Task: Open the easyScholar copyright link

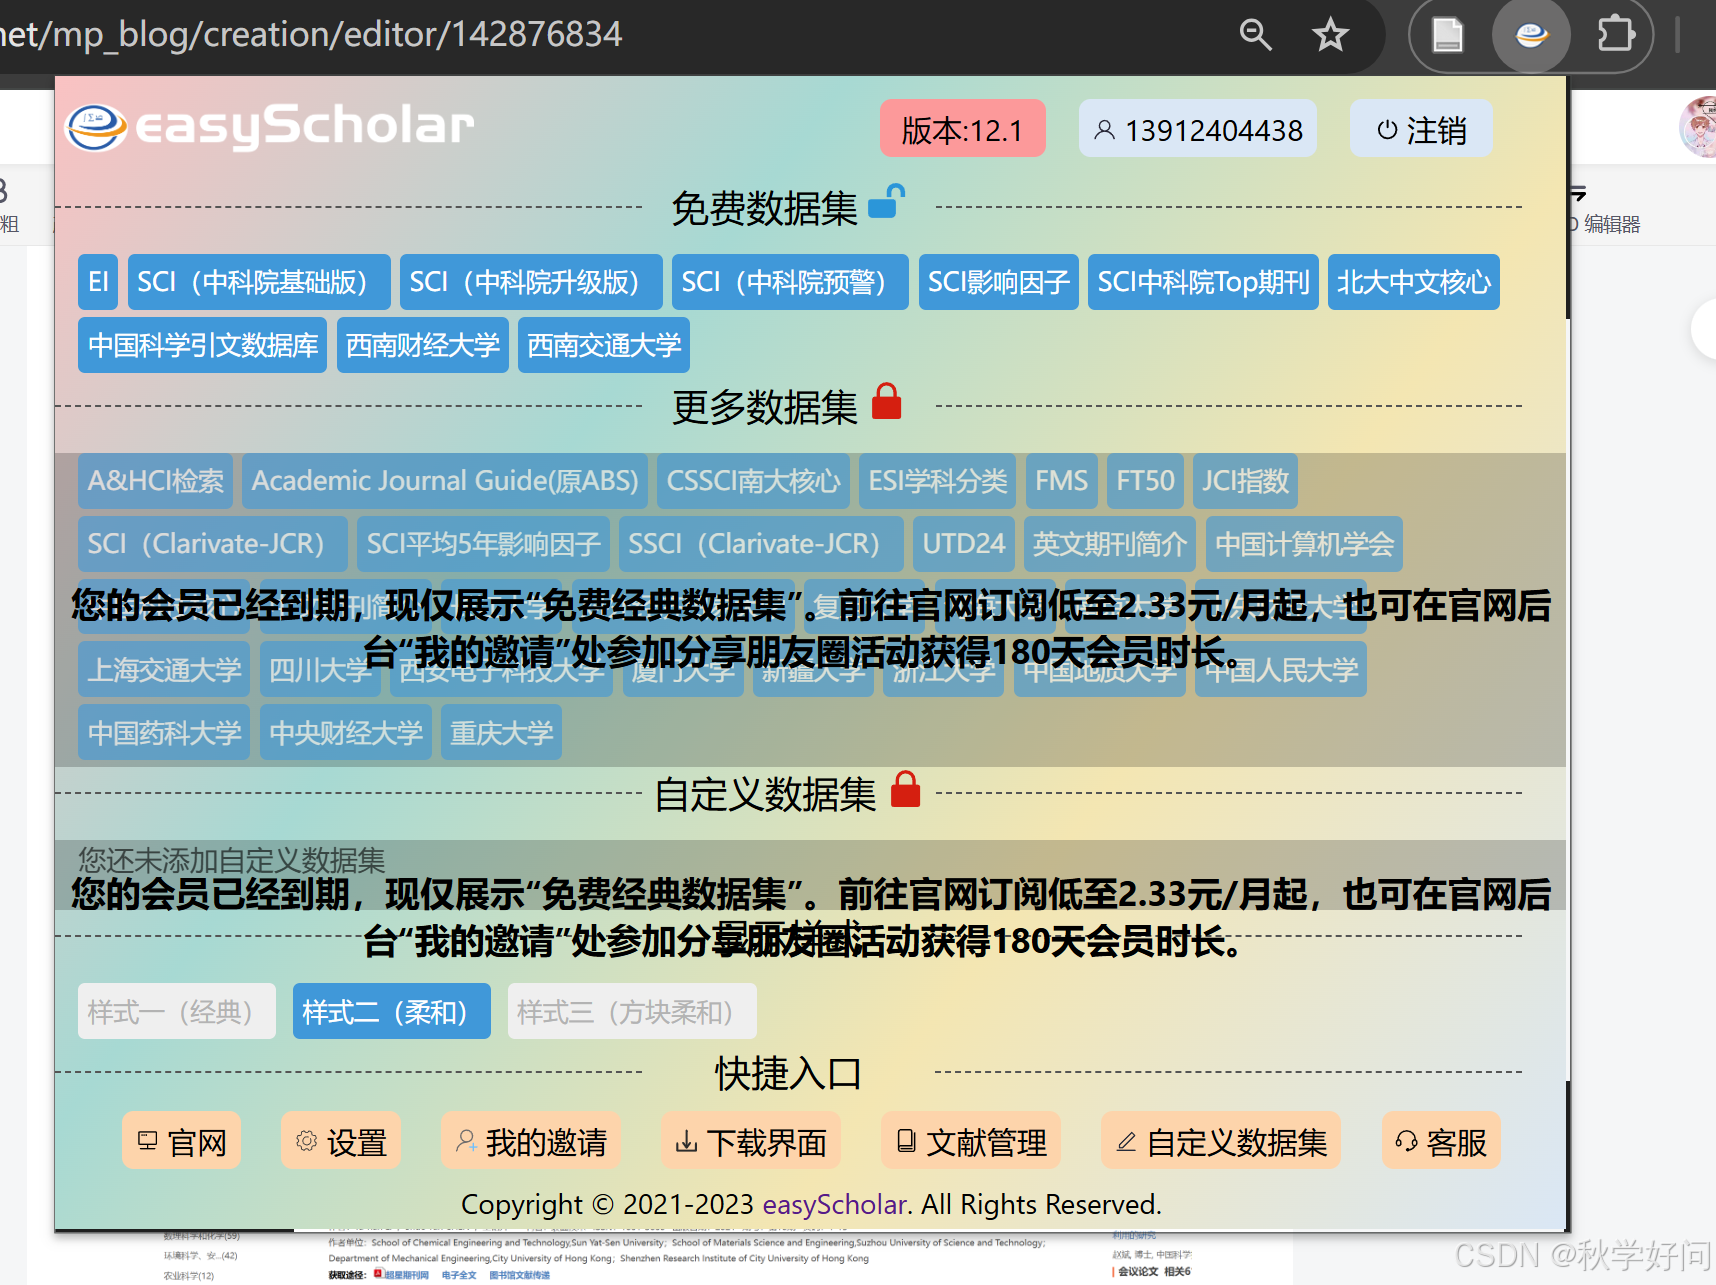Action: coord(835,1204)
